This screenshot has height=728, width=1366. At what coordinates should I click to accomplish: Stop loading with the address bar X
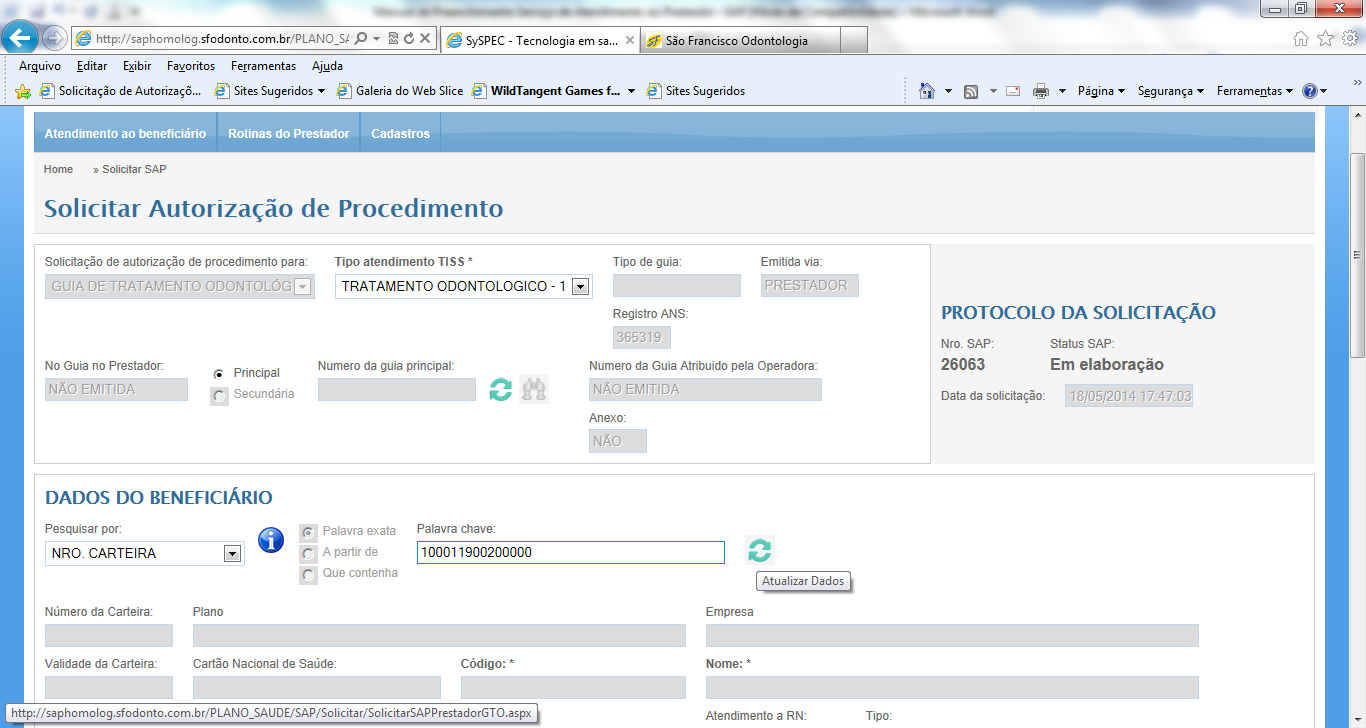click(424, 39)
